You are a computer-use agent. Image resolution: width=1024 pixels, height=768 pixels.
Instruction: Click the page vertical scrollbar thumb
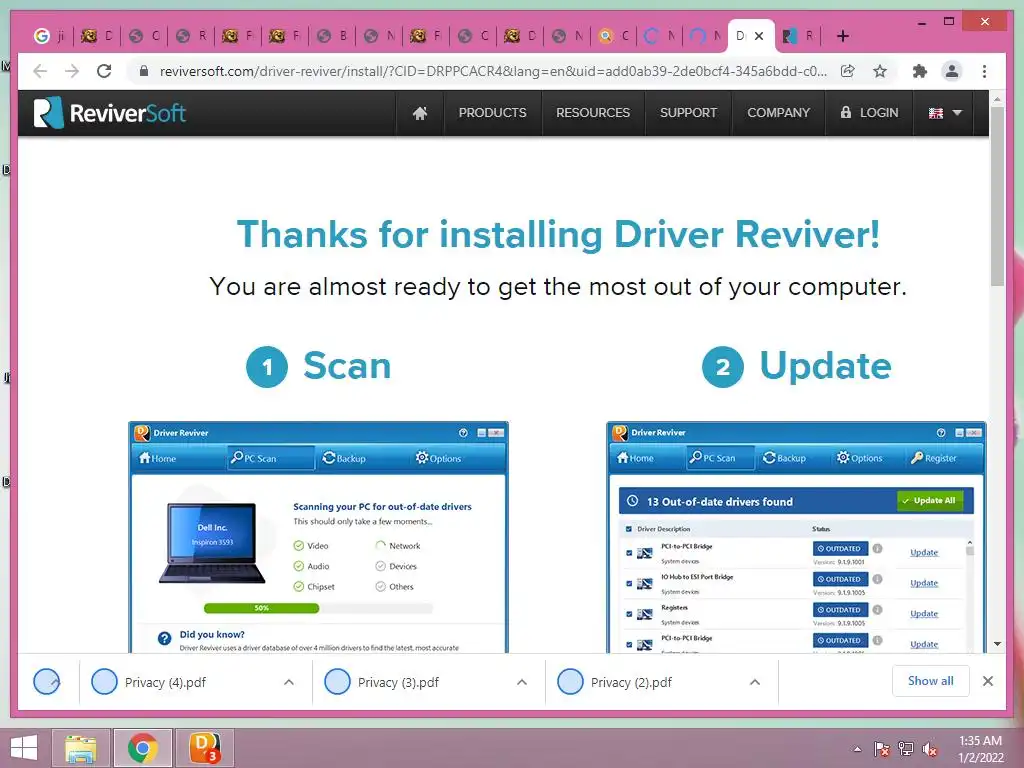(x=997, y=196)
